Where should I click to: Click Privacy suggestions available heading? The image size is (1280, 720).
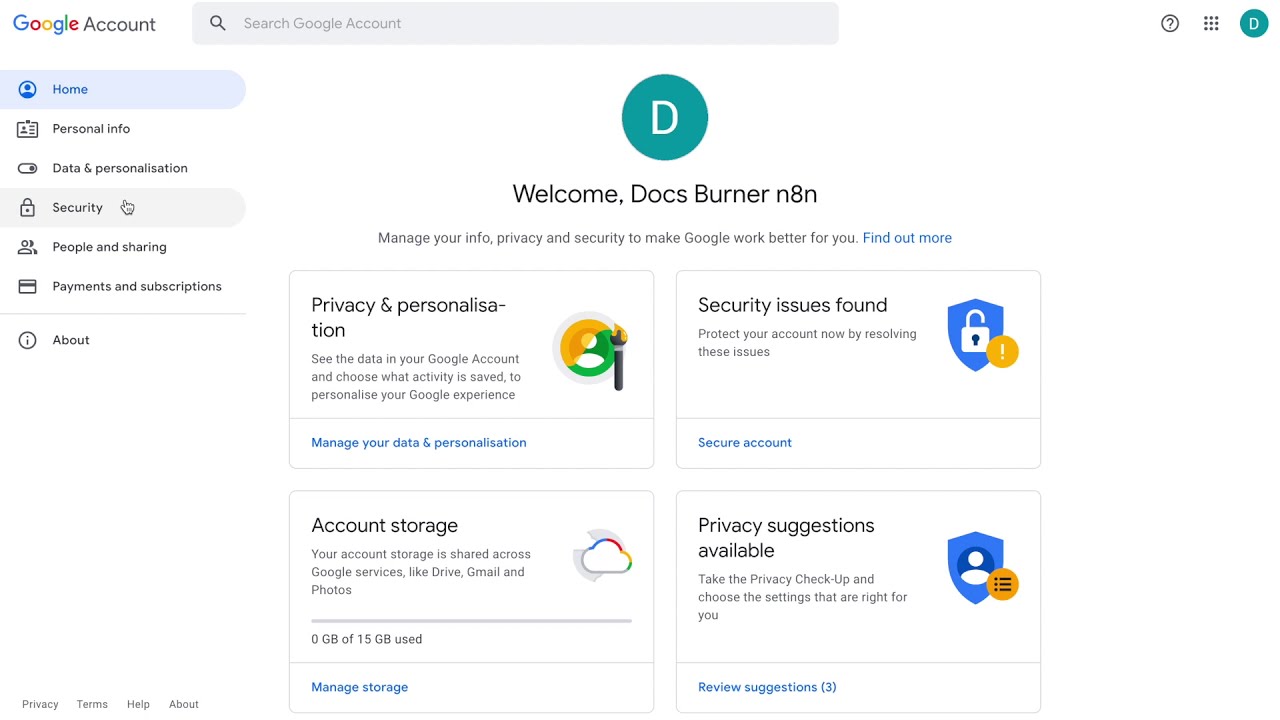tap(786, 538)
